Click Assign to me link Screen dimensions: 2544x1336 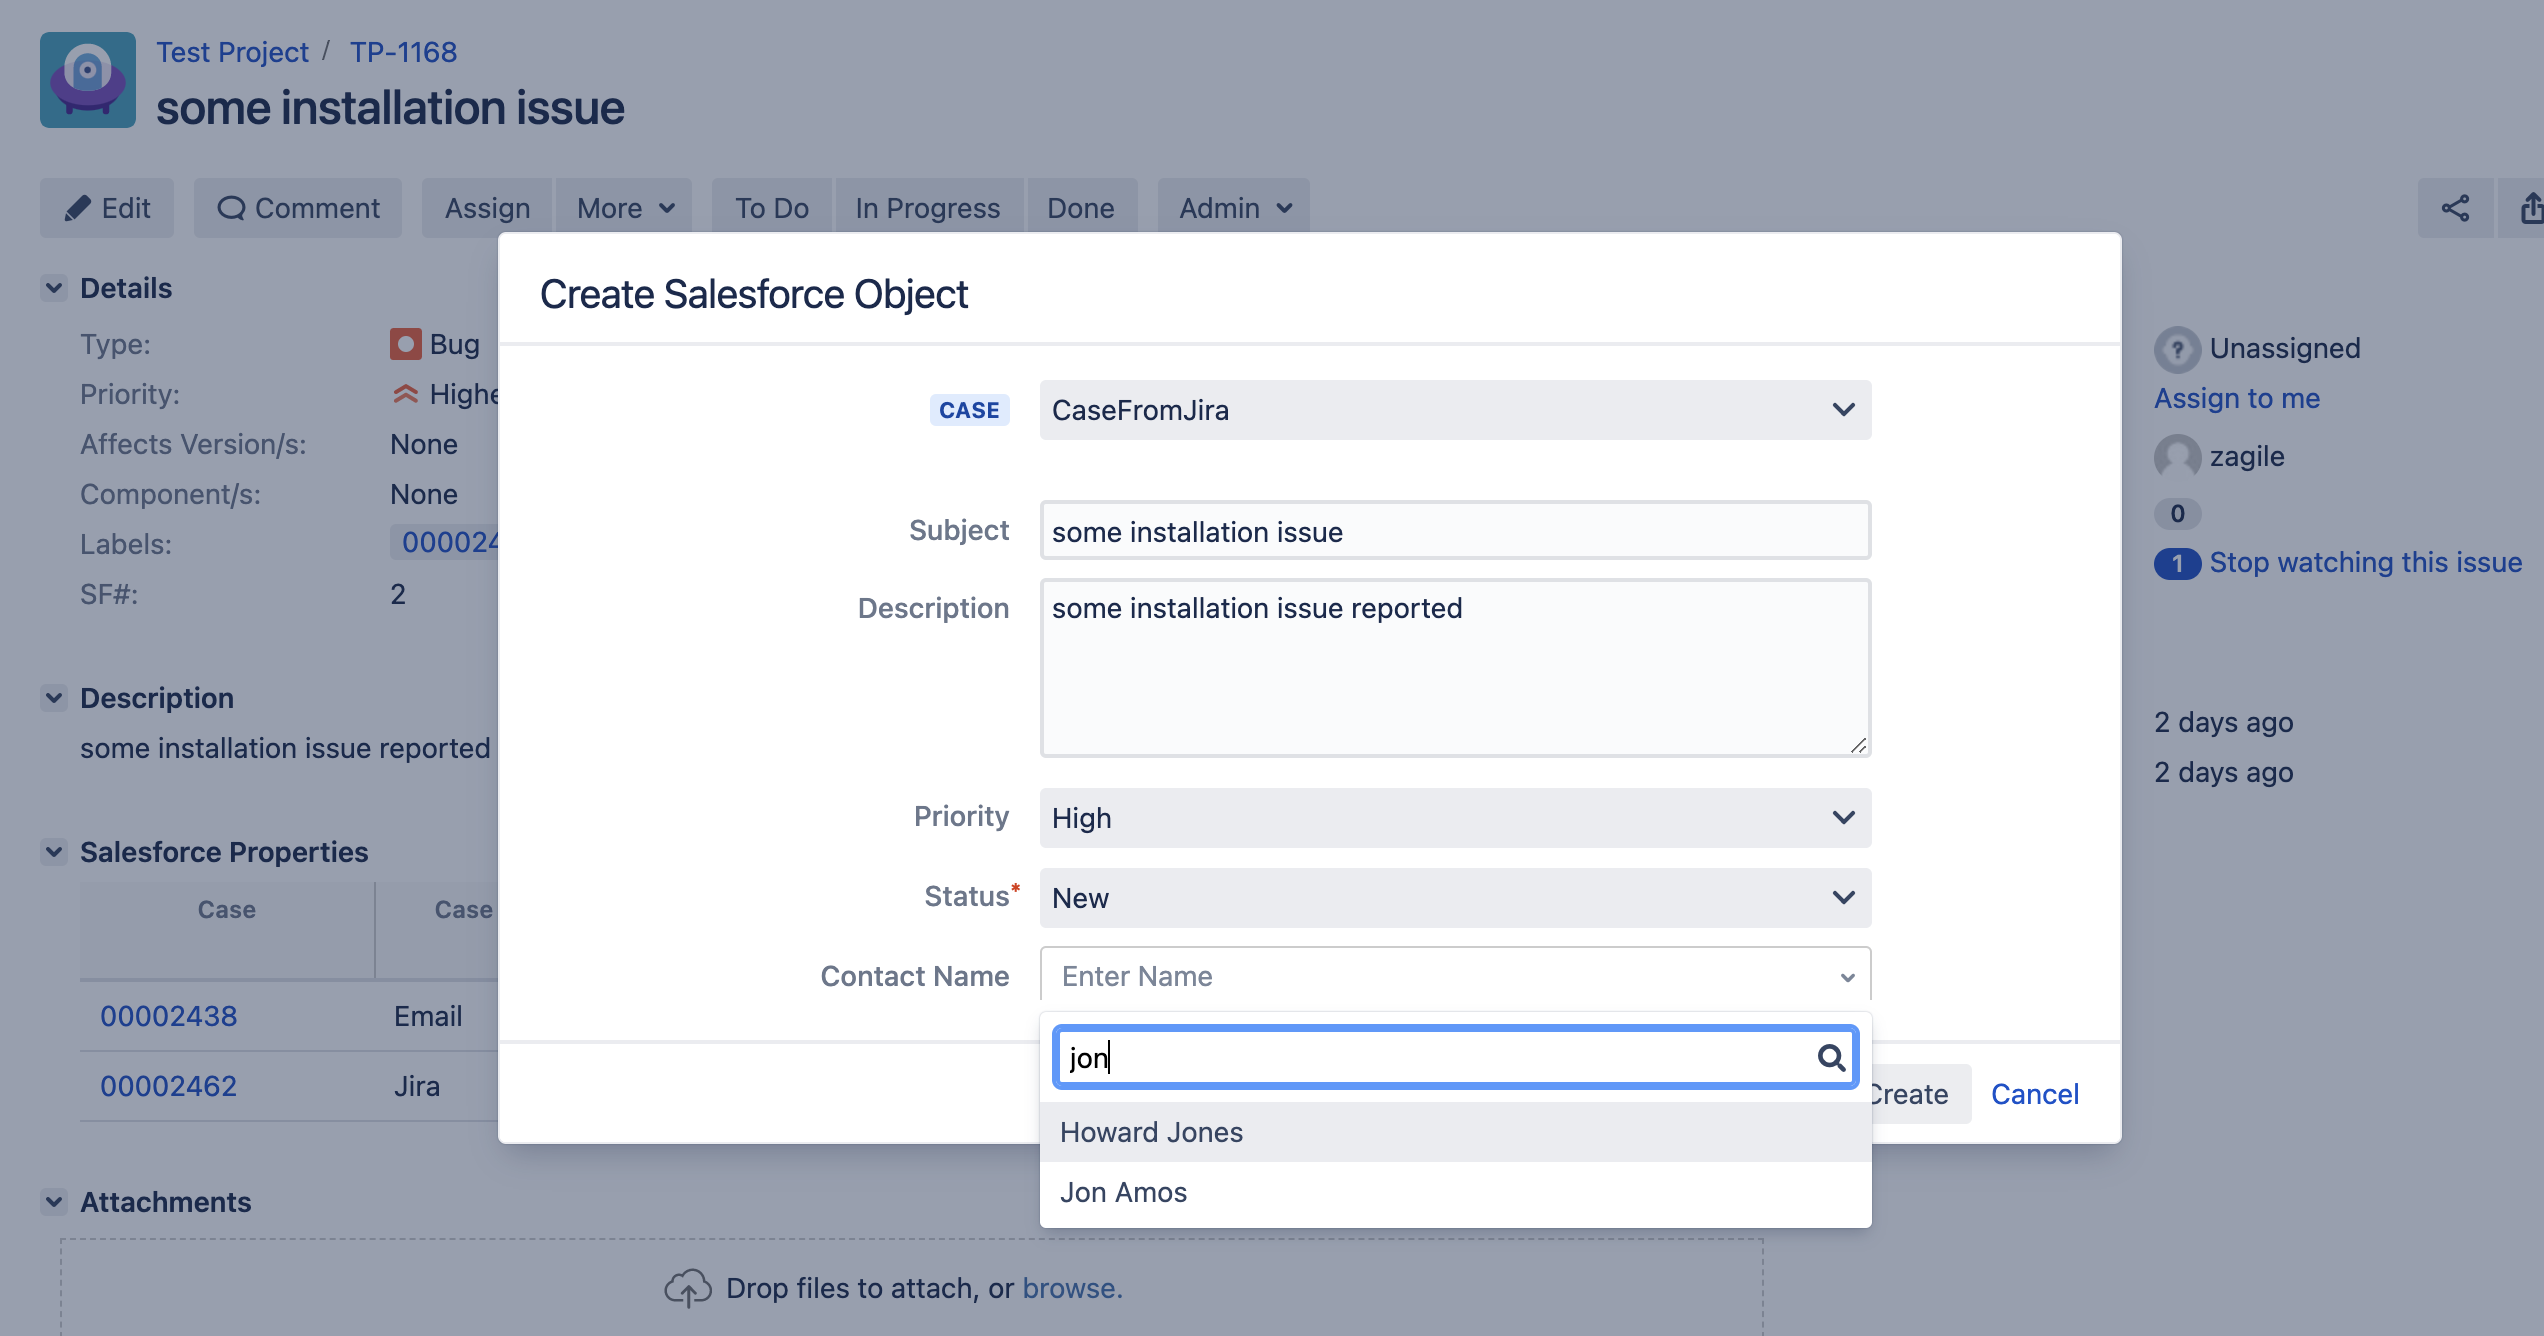(2236, 398)
